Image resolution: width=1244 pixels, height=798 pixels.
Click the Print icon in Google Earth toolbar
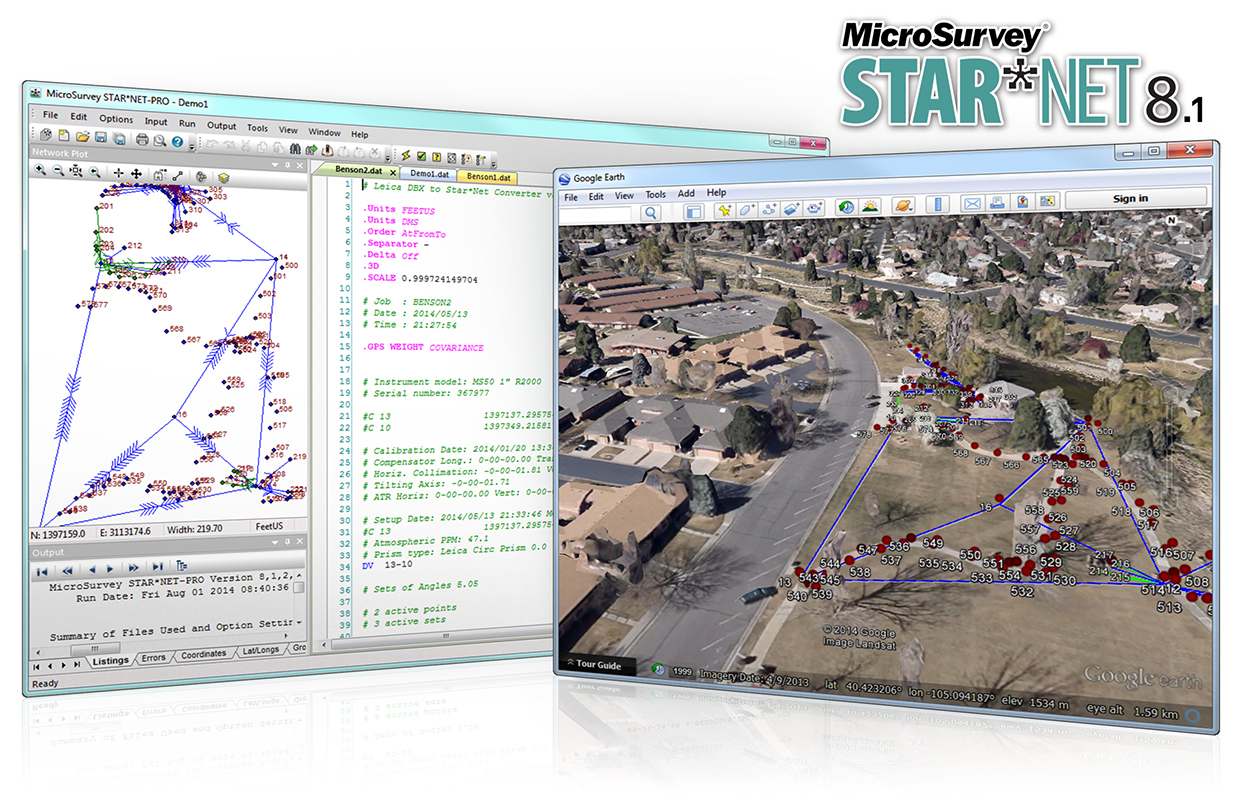(997, 202)
